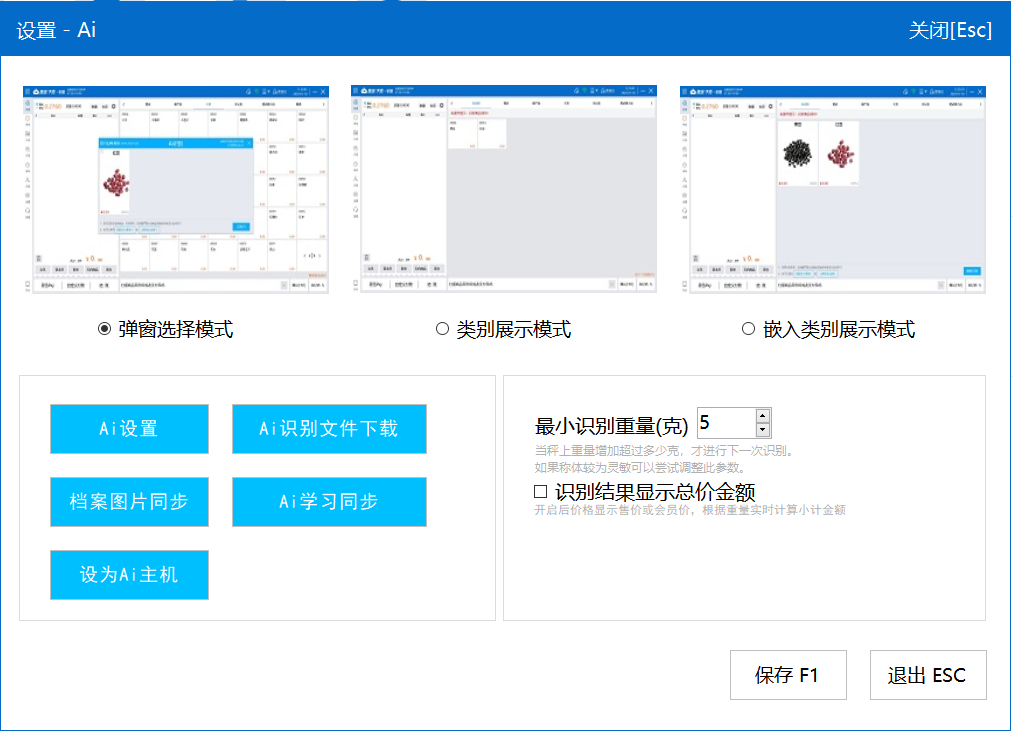Screen dimensions: 1013x731
Task: Enable the 识别结果显示总价金额 checkbox
Action: coord(541,492)
